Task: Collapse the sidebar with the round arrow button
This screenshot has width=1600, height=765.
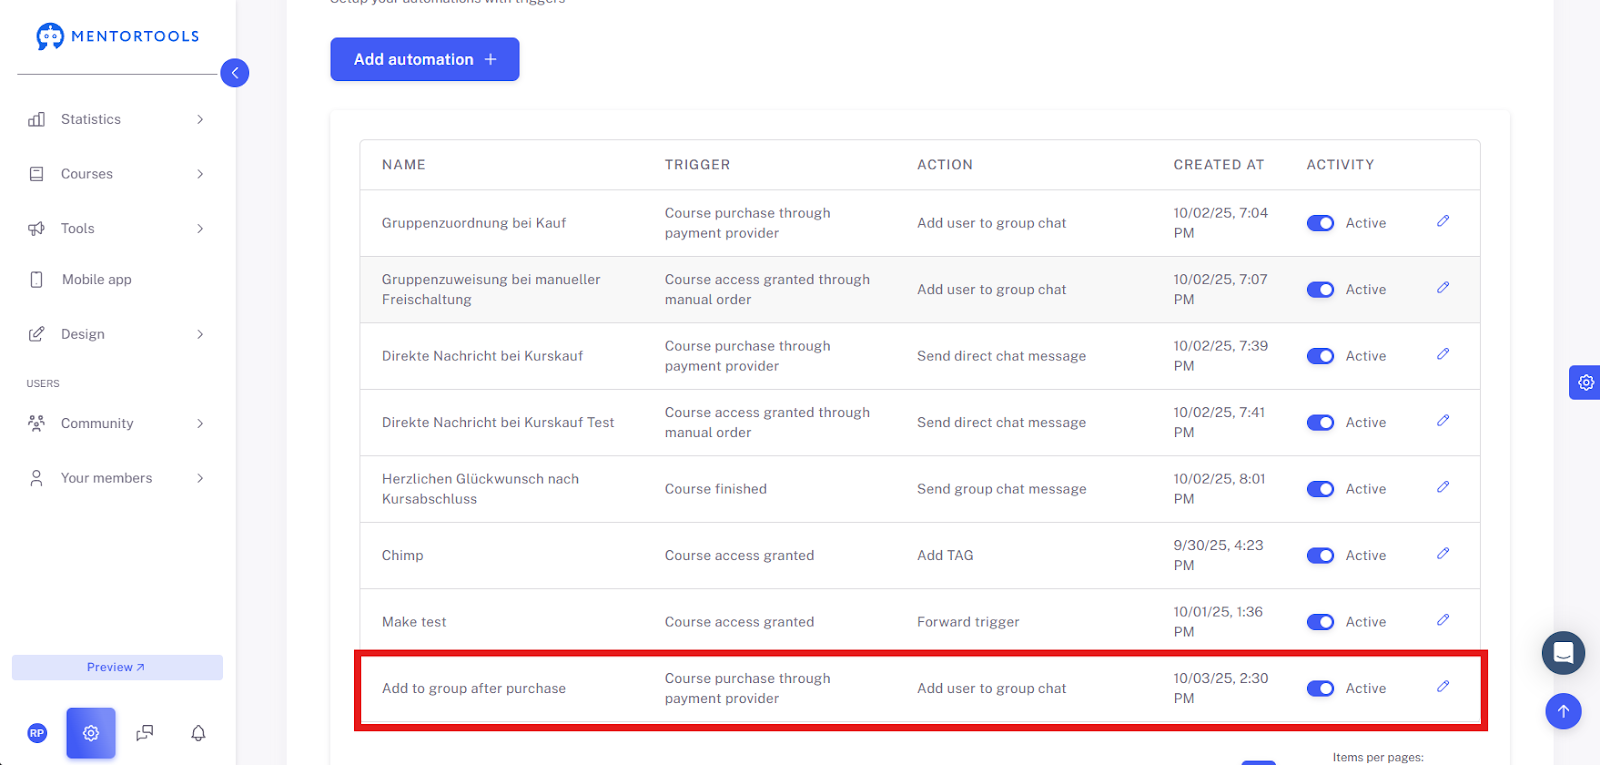Action: click(234, 73)
